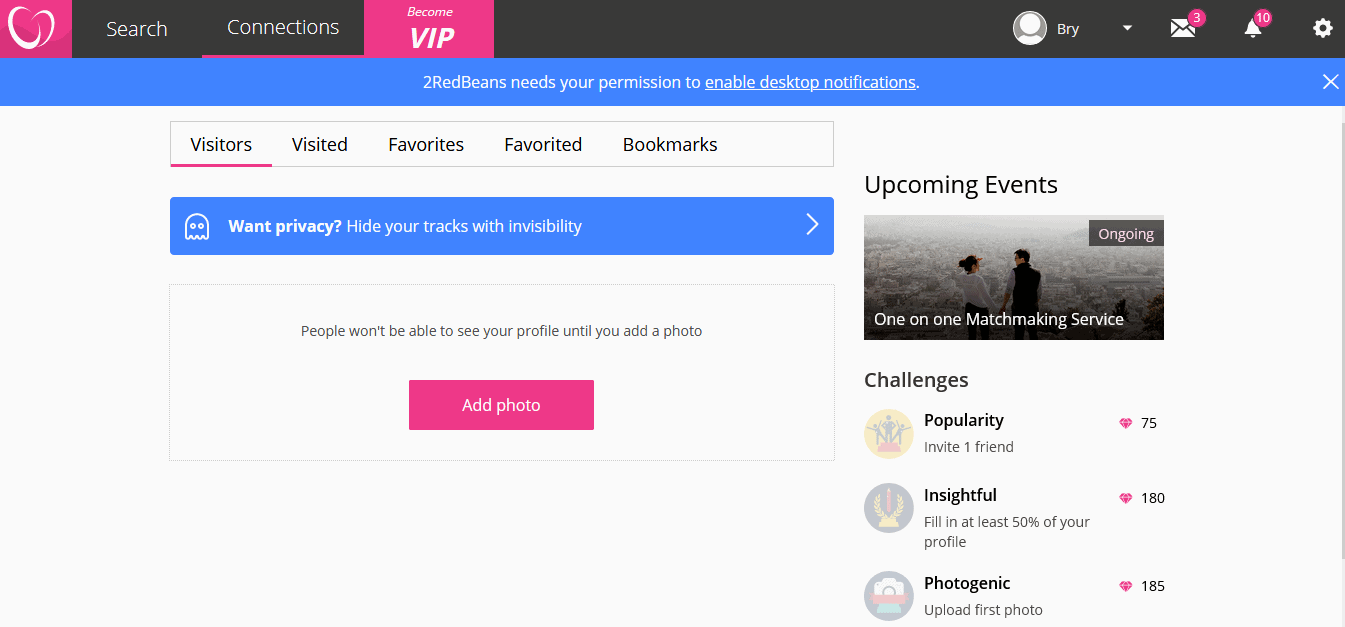Image resolution: width=1345 pixels, height=627 pixels.
Task: Open the invisibility banner chevron arrow
Action: click(812, 225)
